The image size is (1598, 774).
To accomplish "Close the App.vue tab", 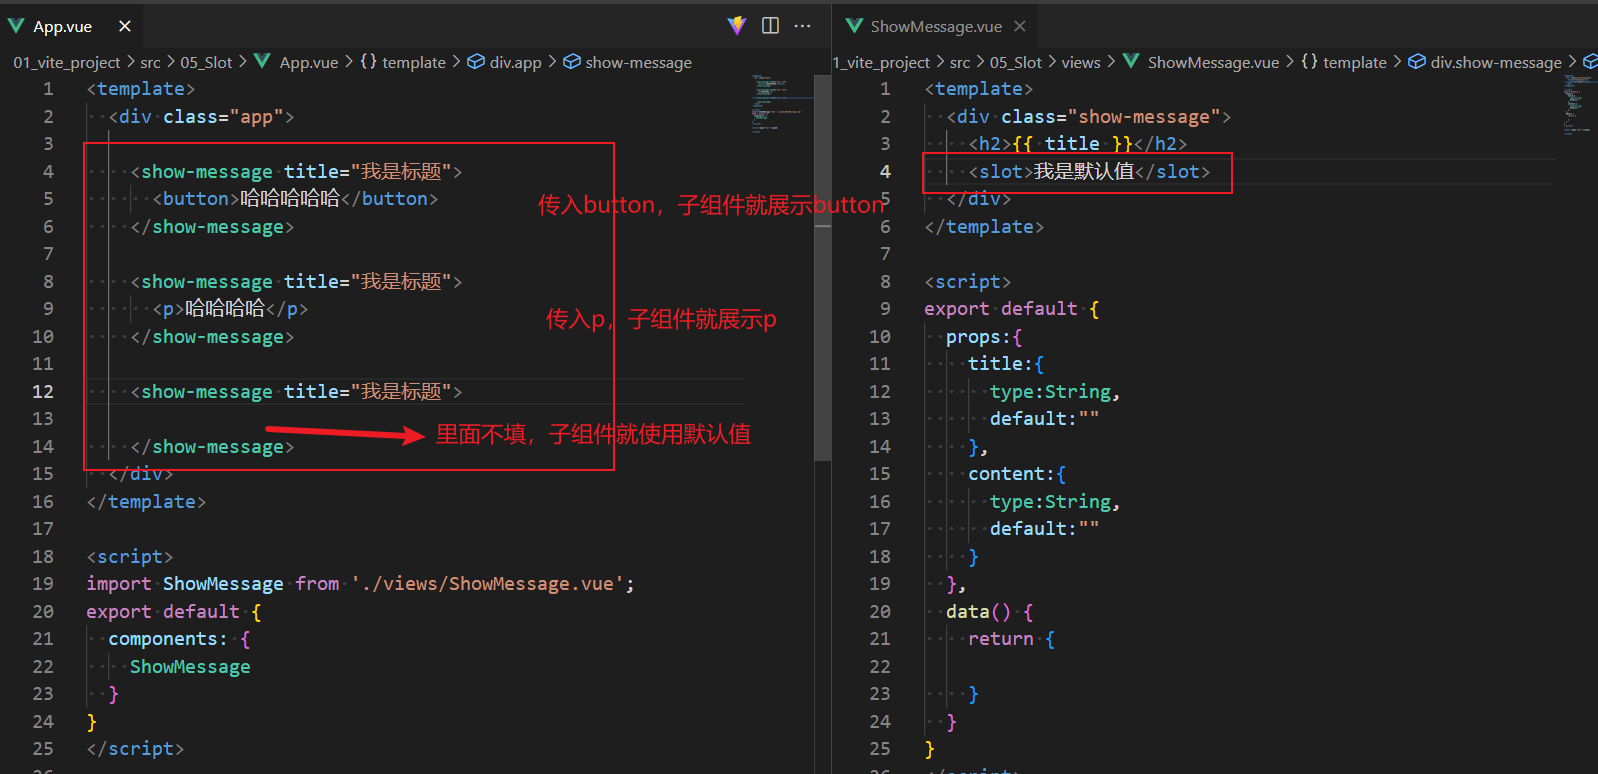I will click(x=125, y=26).
